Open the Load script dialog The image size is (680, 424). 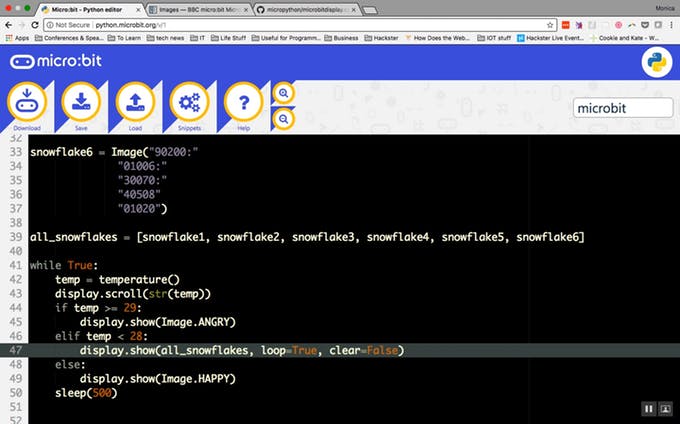[x=135, y=102]
